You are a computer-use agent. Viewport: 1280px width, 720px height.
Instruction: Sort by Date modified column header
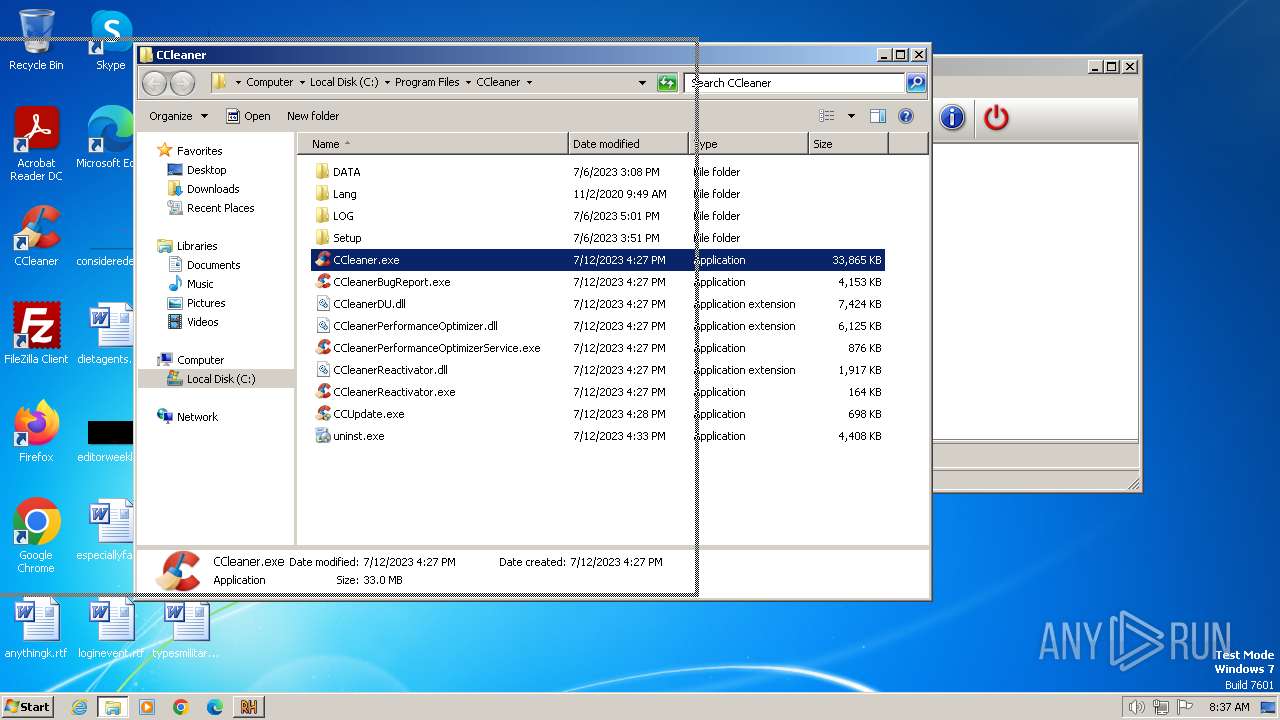click(x=628, y=144)
